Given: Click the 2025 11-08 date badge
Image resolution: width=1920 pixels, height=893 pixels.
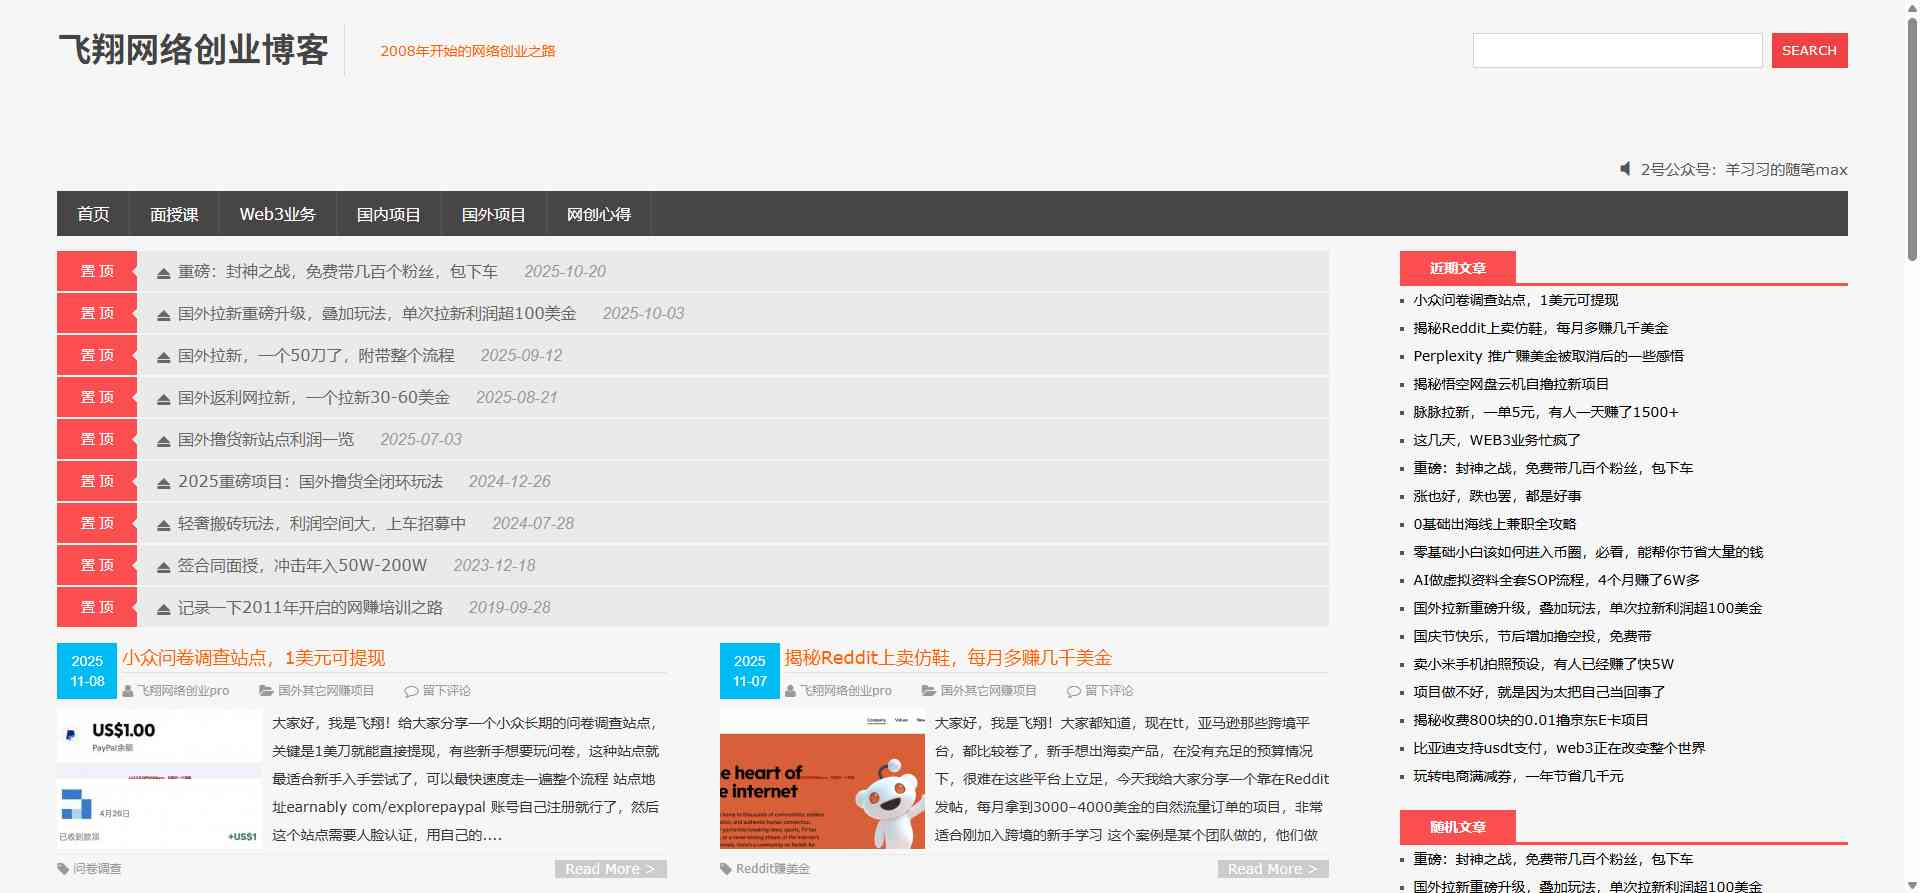Looking at the screenshot, I should [x=87, y=671].
